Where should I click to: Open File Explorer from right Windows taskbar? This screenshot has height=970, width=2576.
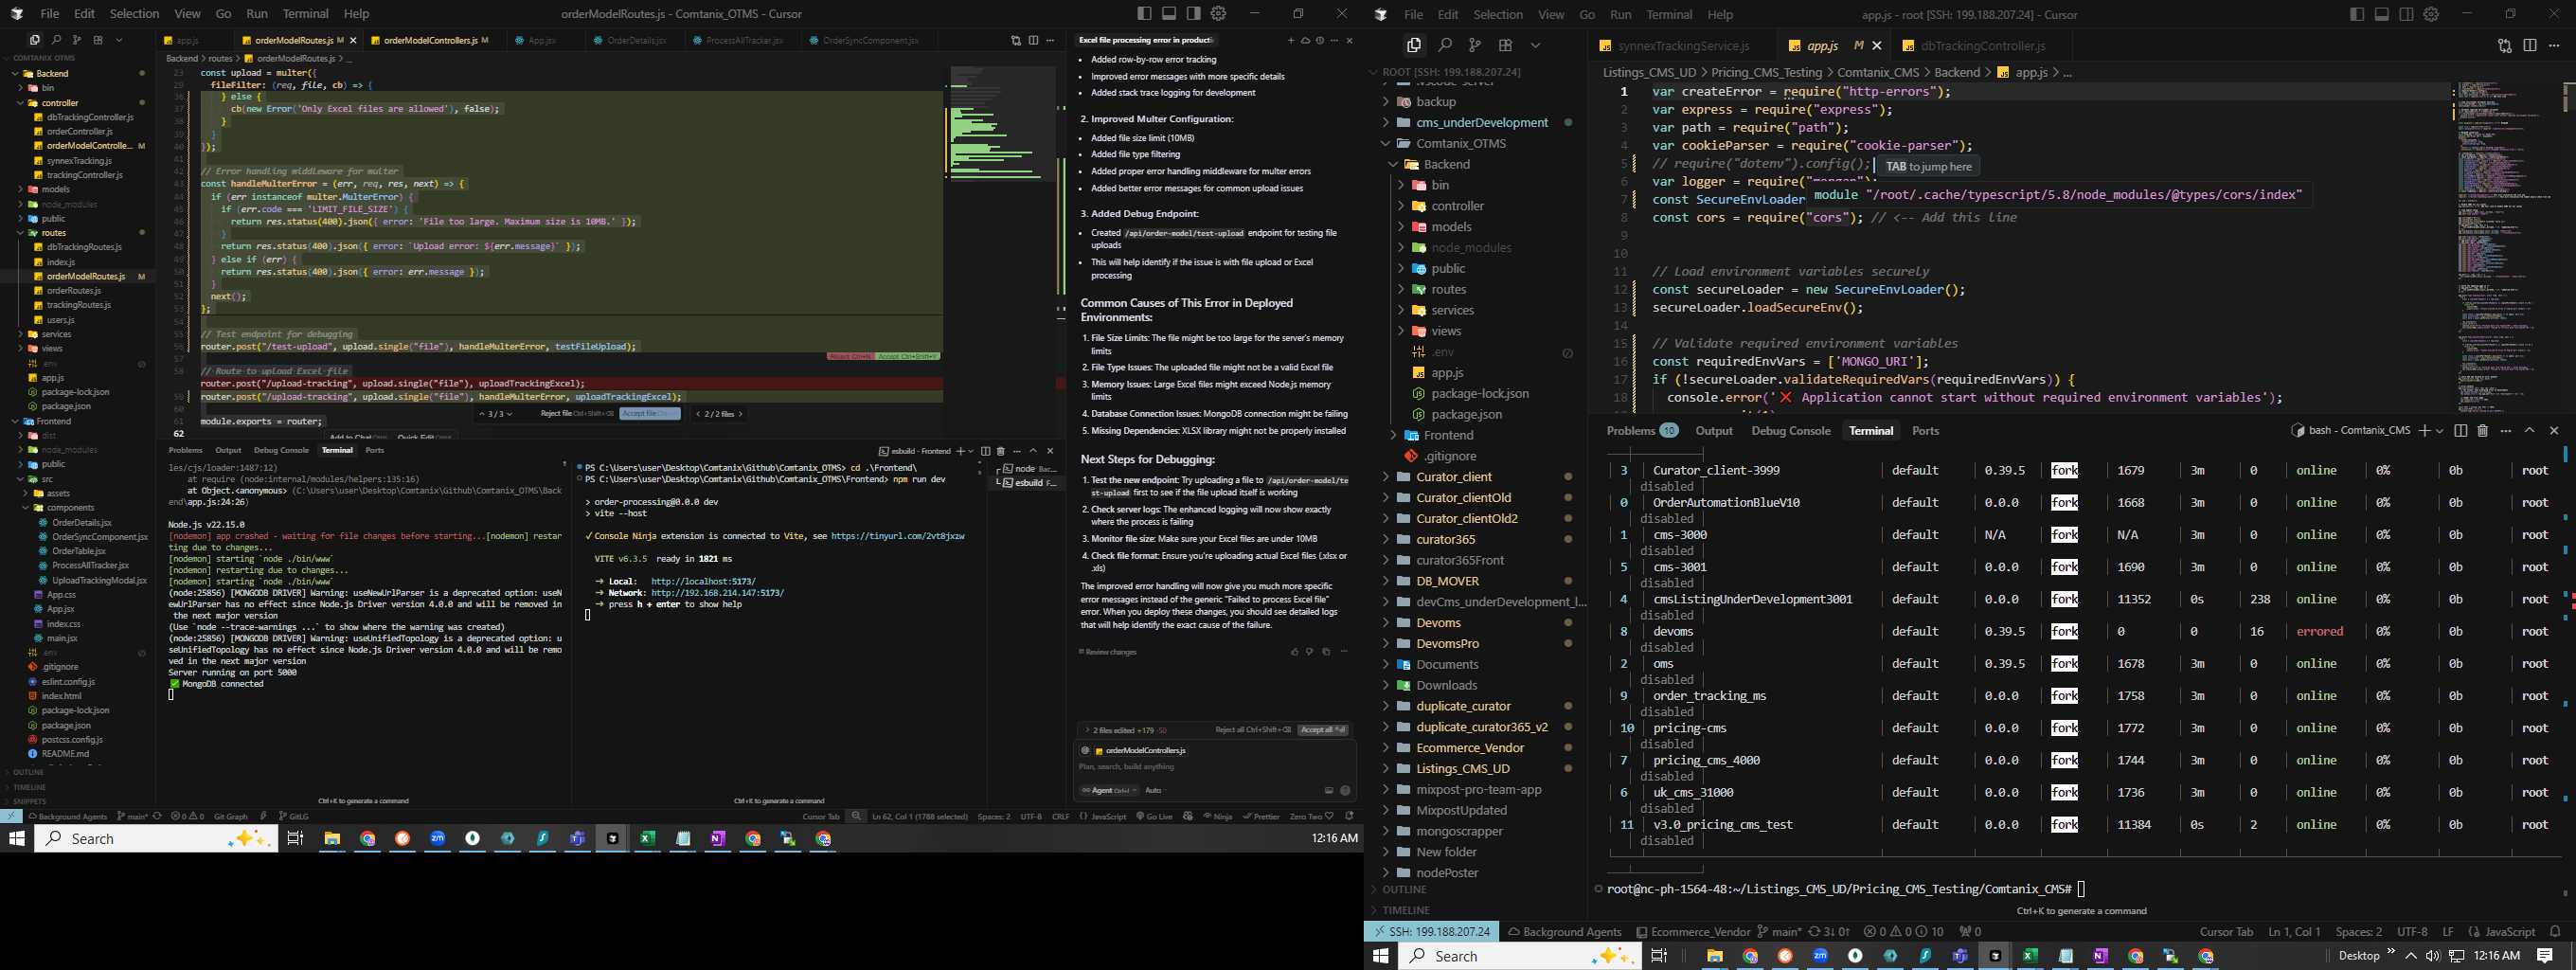point(1714,955)
